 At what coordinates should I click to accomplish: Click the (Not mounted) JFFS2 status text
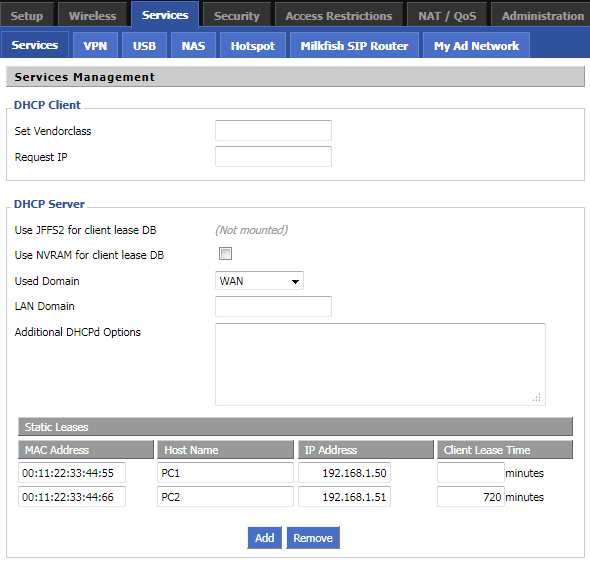251,230
